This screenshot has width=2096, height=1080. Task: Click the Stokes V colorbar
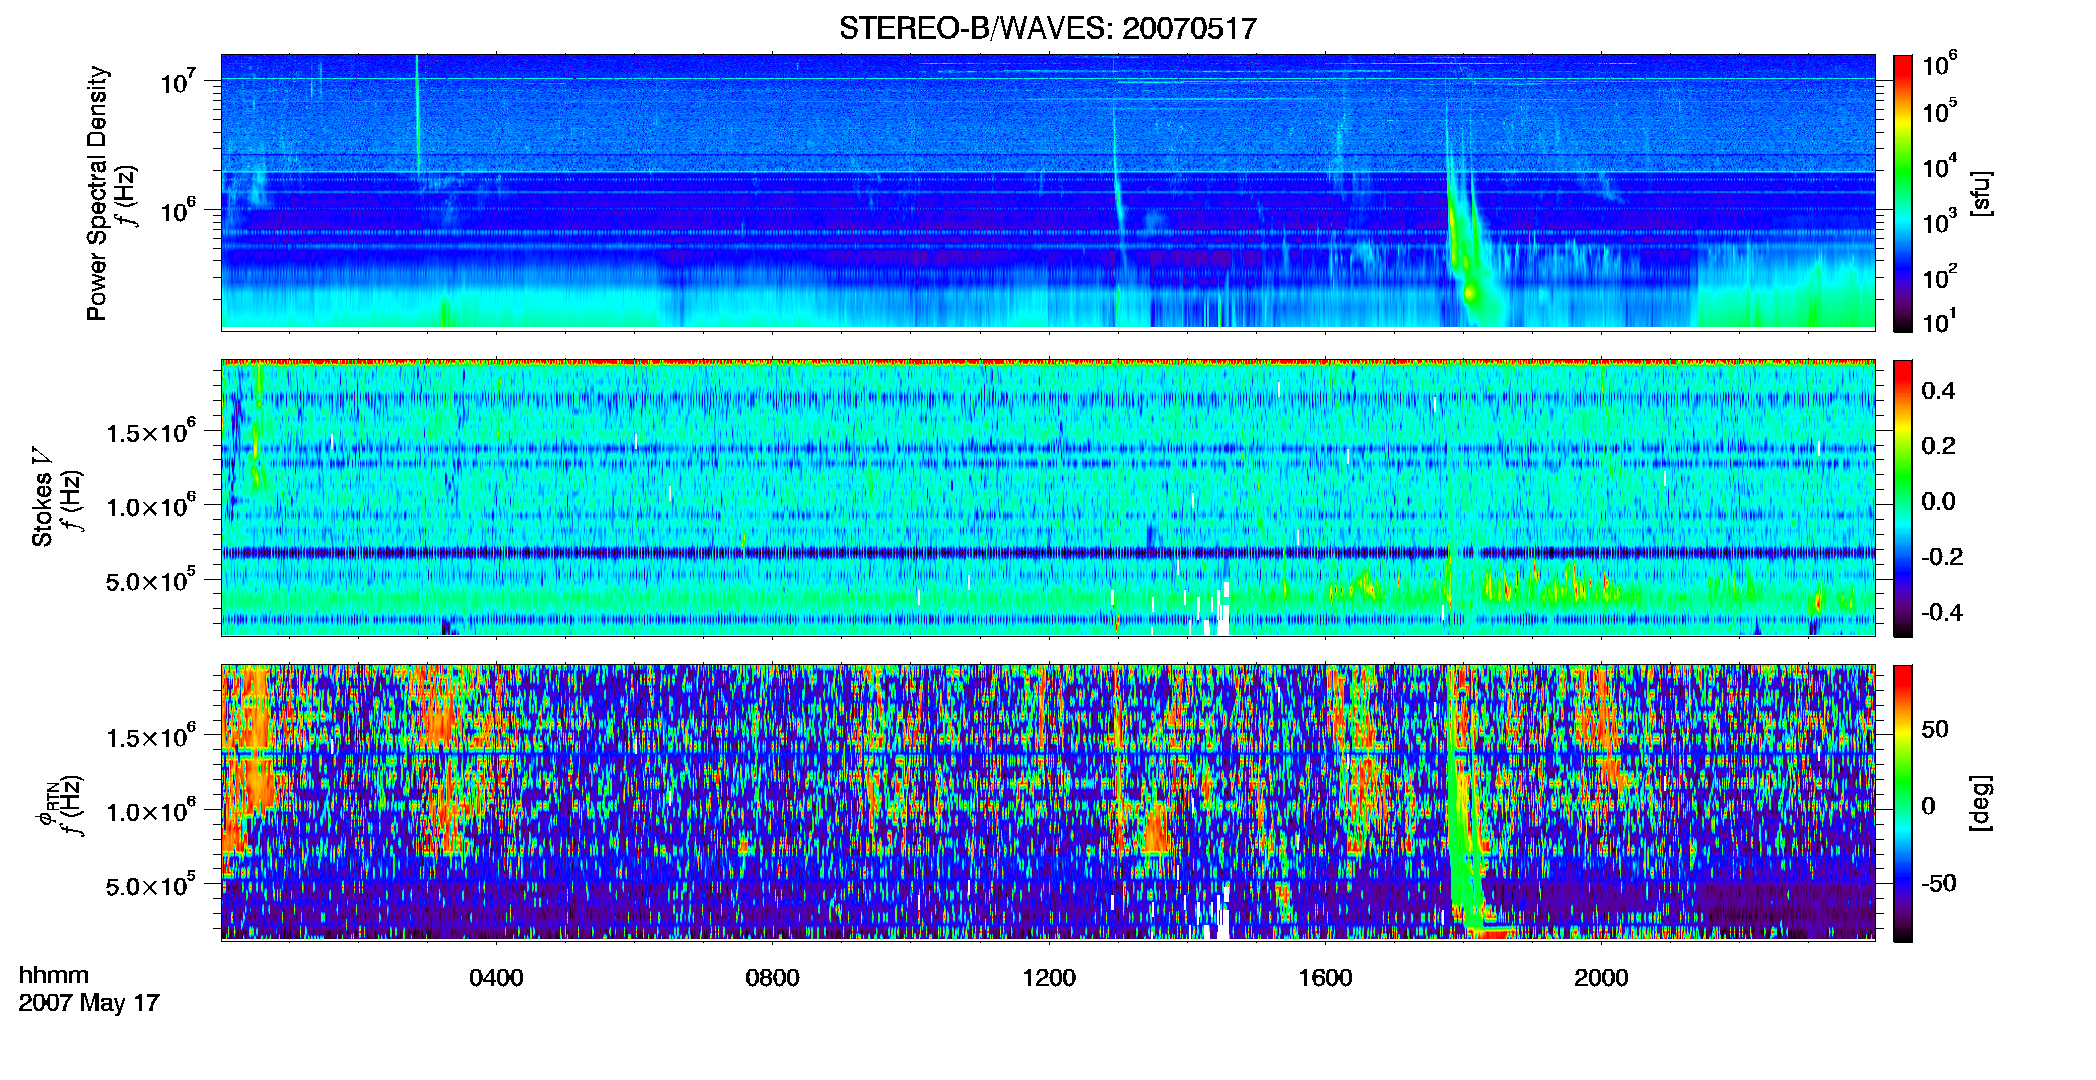1903,499
